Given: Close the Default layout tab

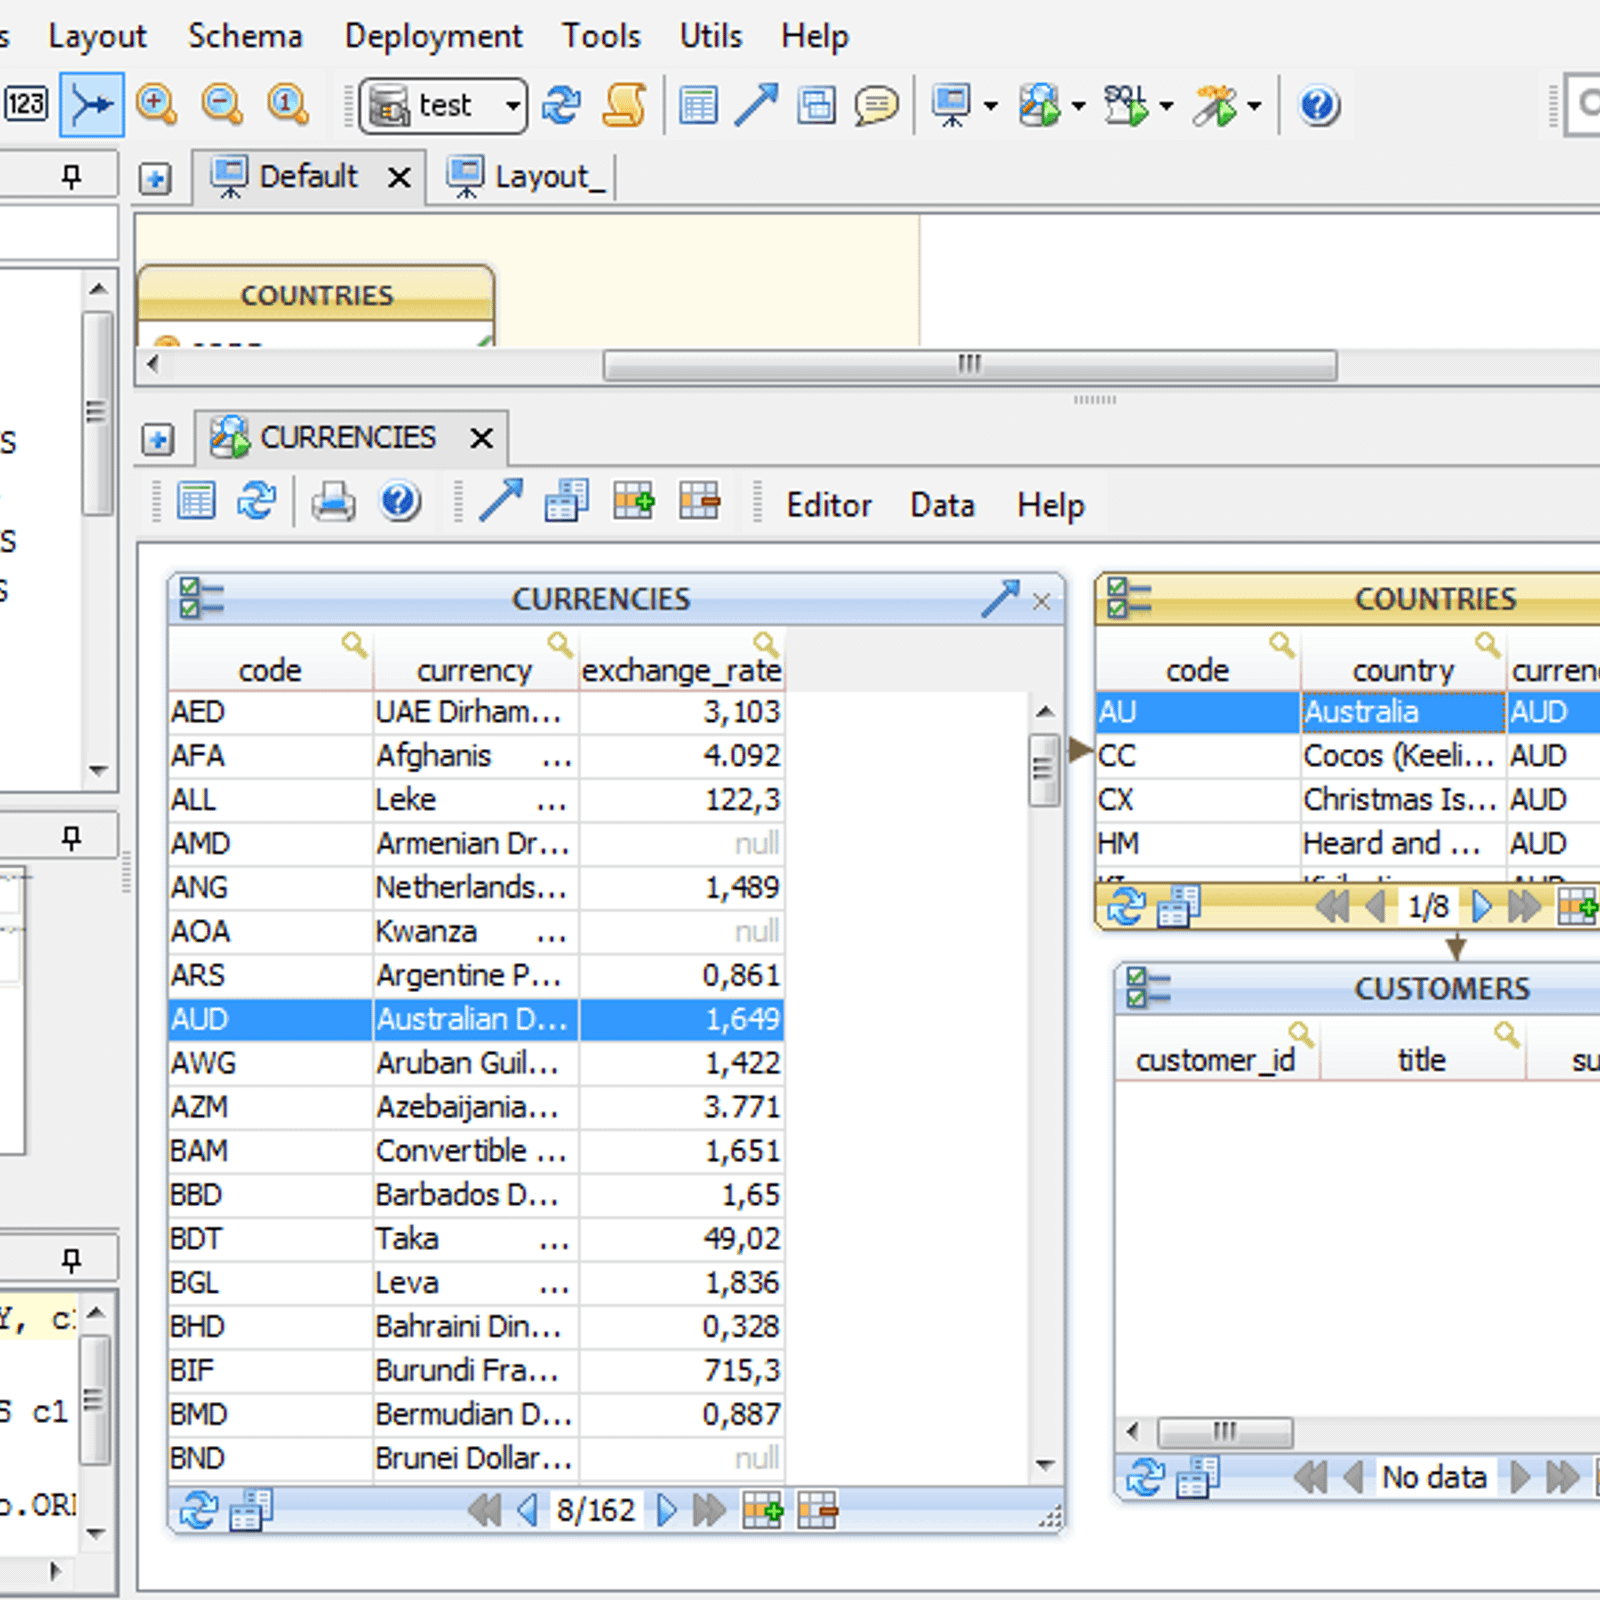Looking at the screenshot, I should (399, 178).
